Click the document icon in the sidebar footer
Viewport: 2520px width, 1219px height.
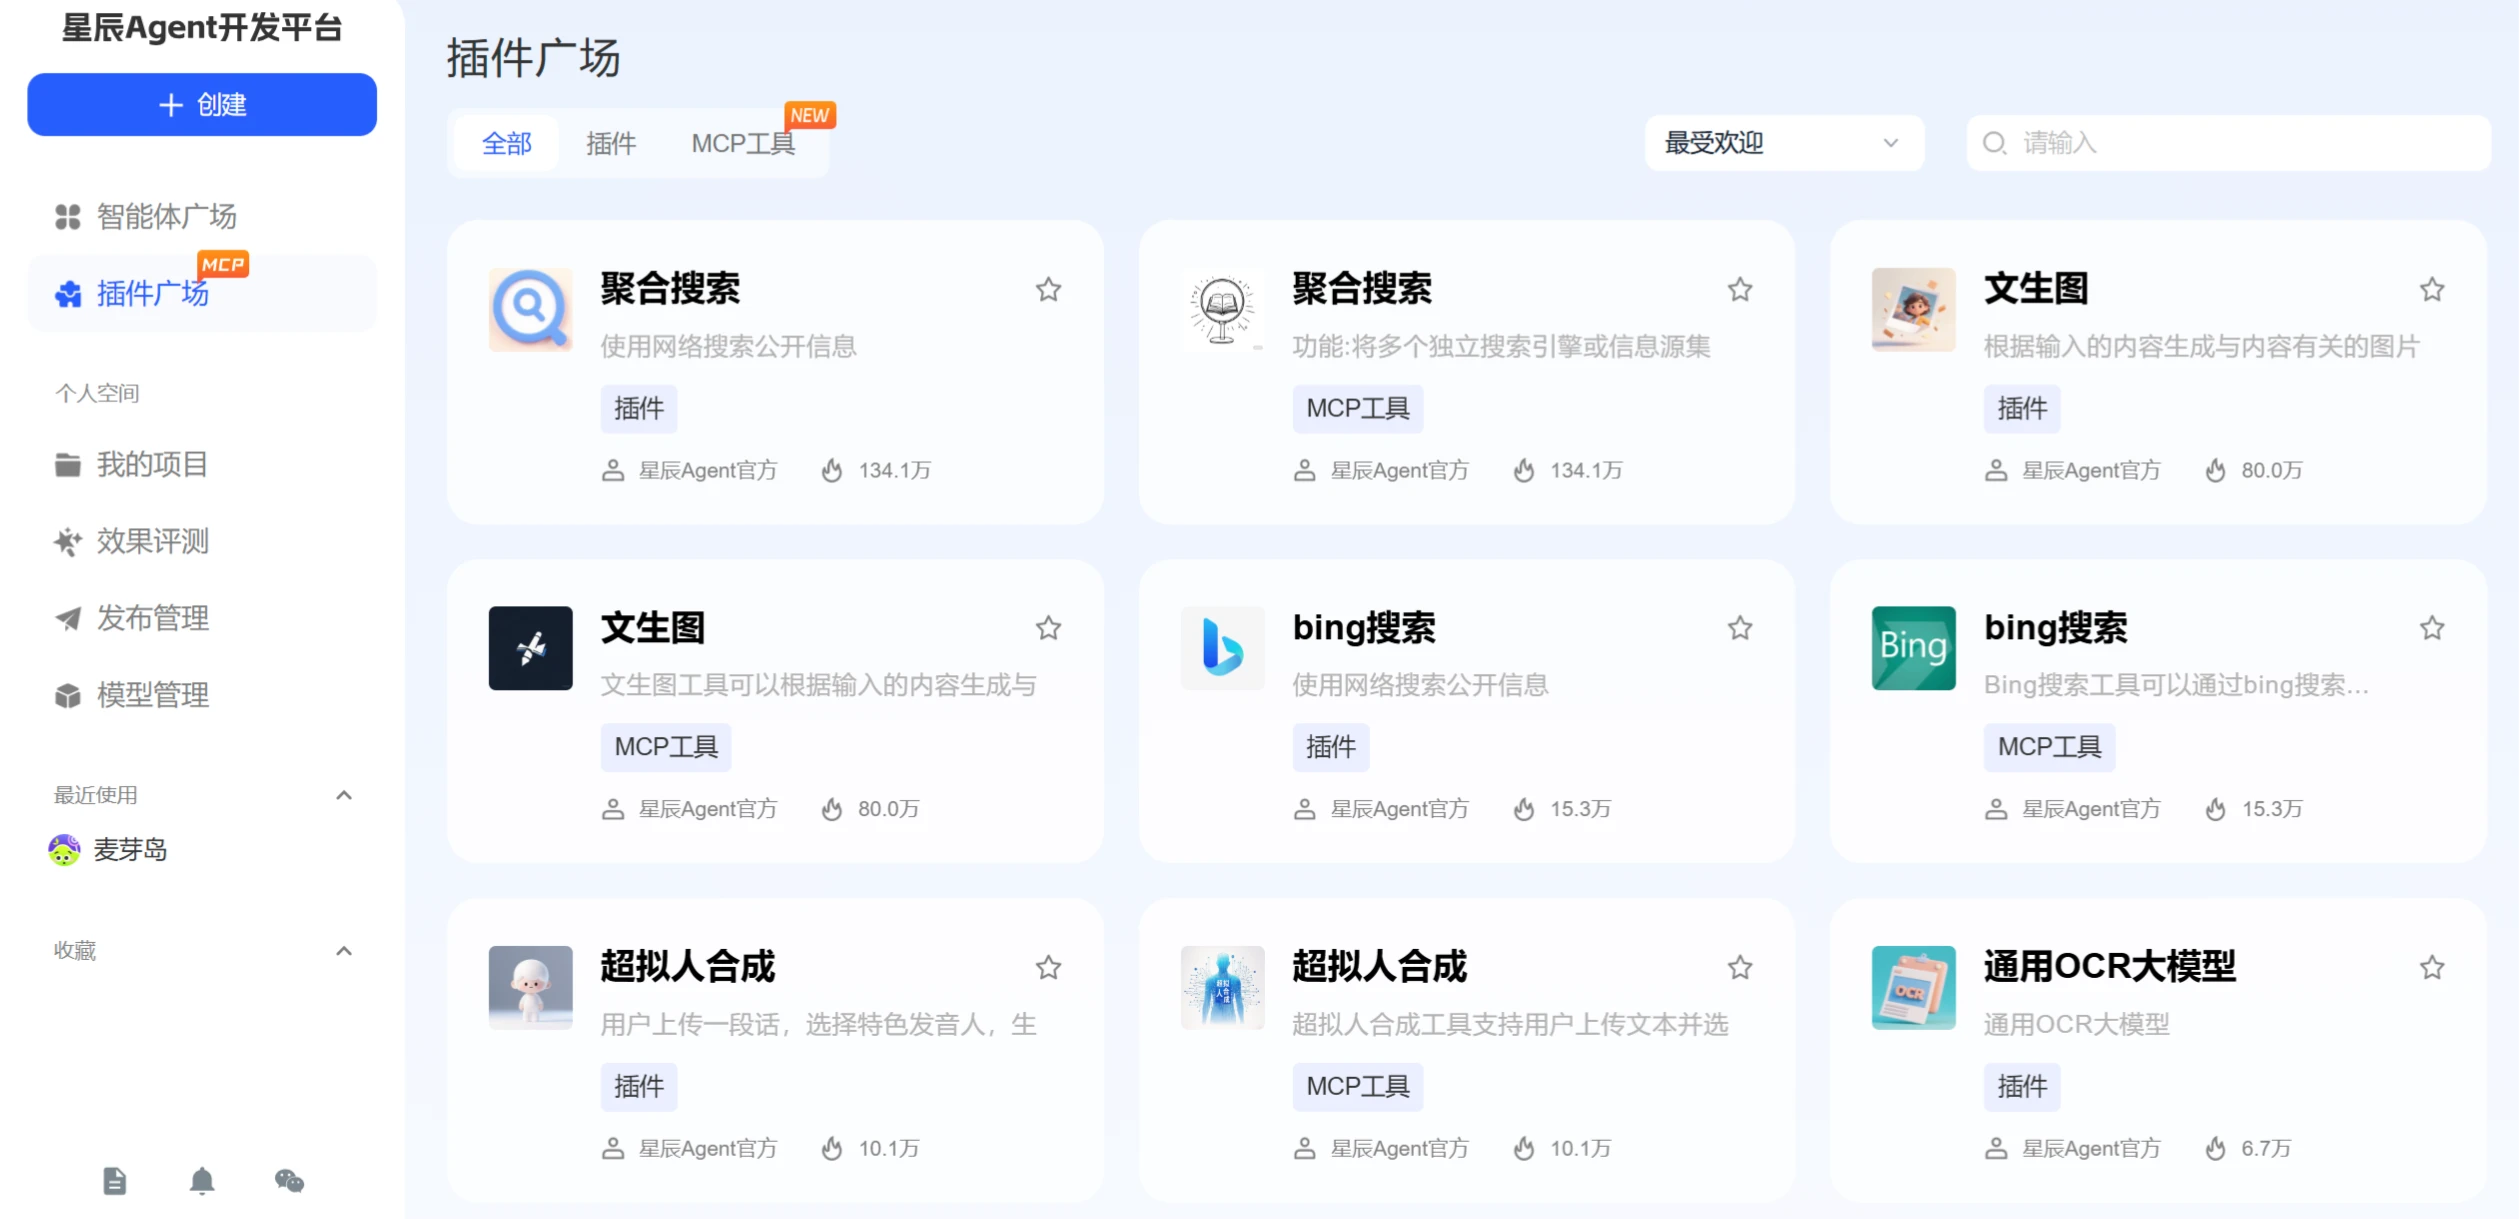tap(115, 1181)
